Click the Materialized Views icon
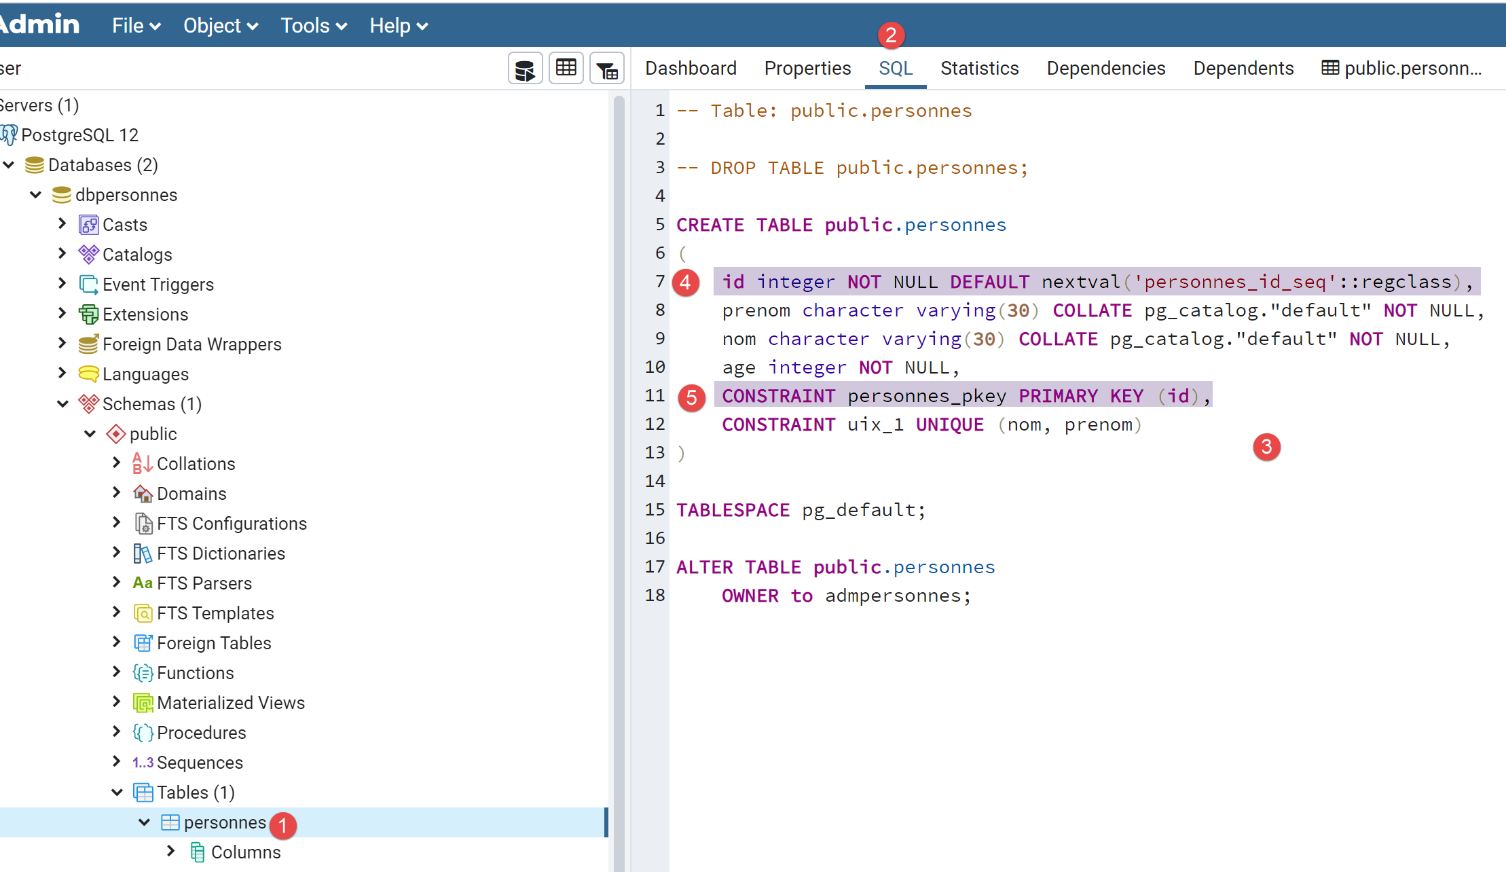1506x872 pixels. pos(143,703)
